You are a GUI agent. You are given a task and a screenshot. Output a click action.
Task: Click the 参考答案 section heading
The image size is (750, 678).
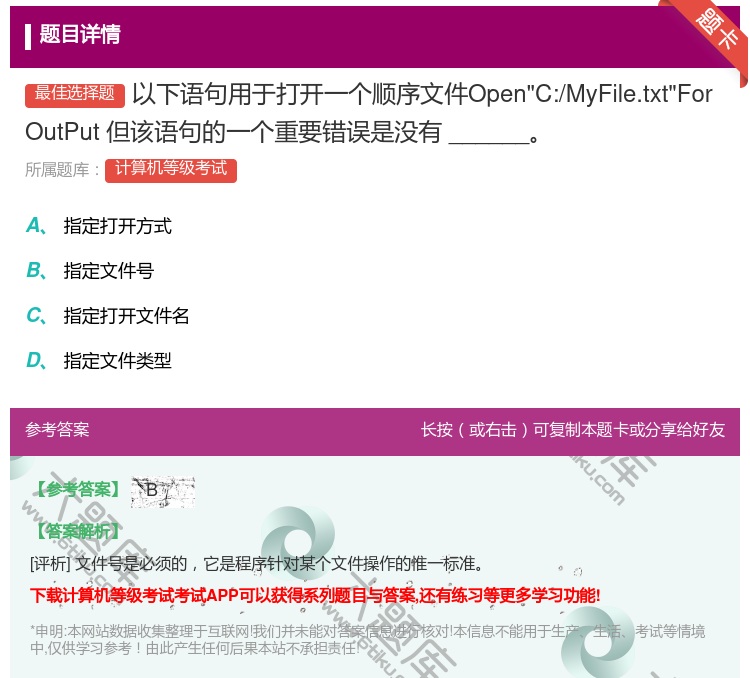[x=57, y=430]
